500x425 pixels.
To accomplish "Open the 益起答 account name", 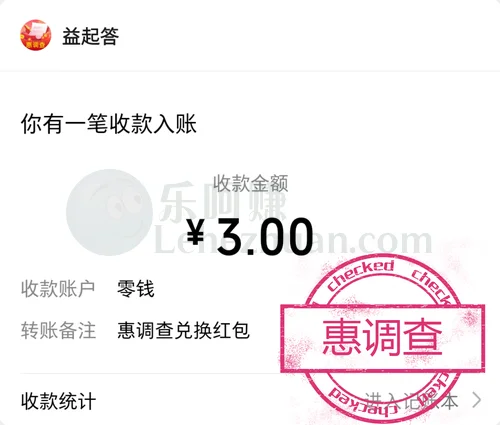I will [x=90, y=36].
